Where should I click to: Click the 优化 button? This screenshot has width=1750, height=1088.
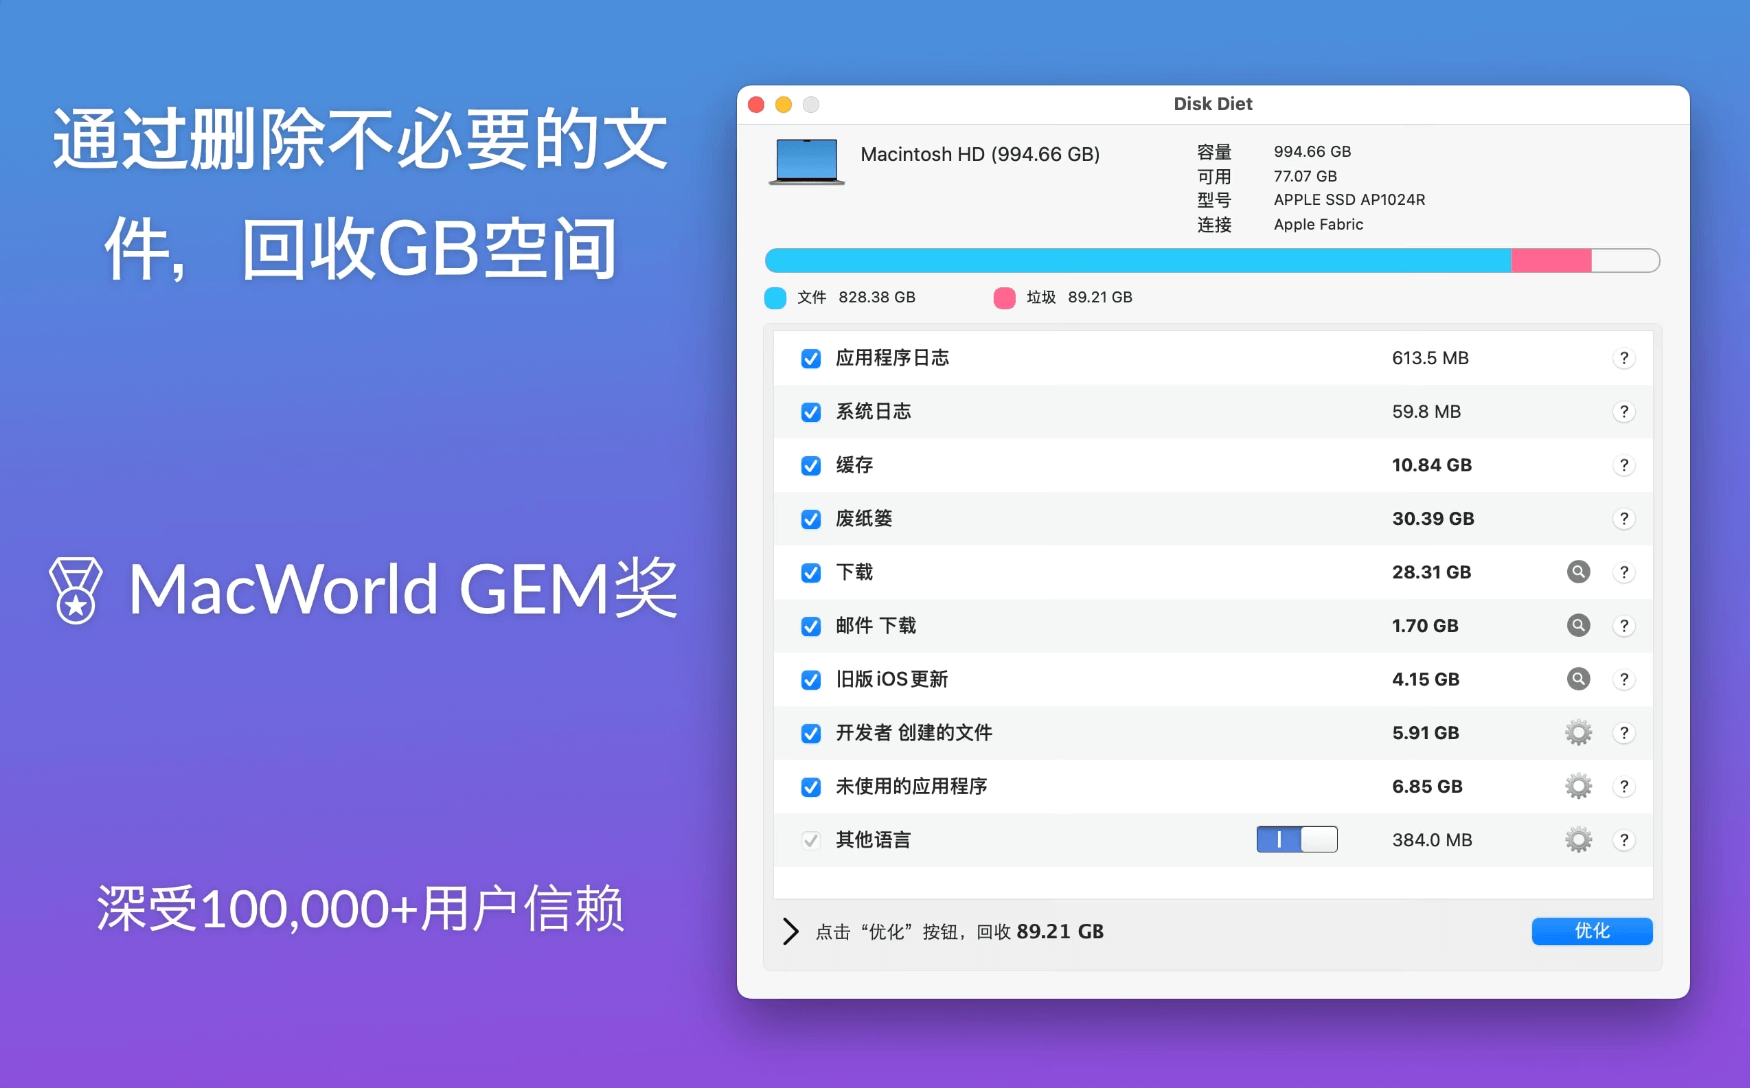tap(1591, 931)
